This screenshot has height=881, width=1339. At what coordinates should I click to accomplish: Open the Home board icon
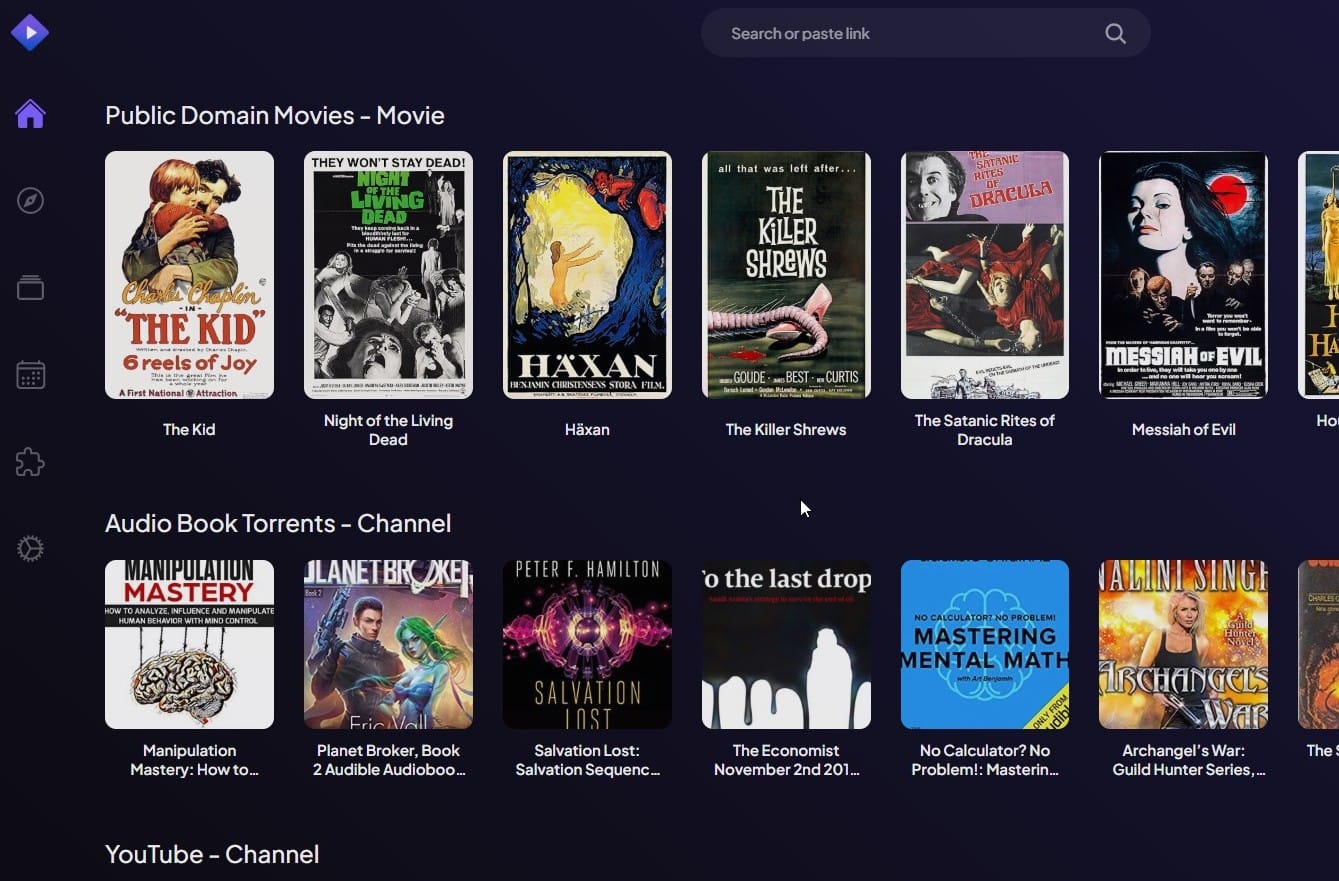point(30,114)
